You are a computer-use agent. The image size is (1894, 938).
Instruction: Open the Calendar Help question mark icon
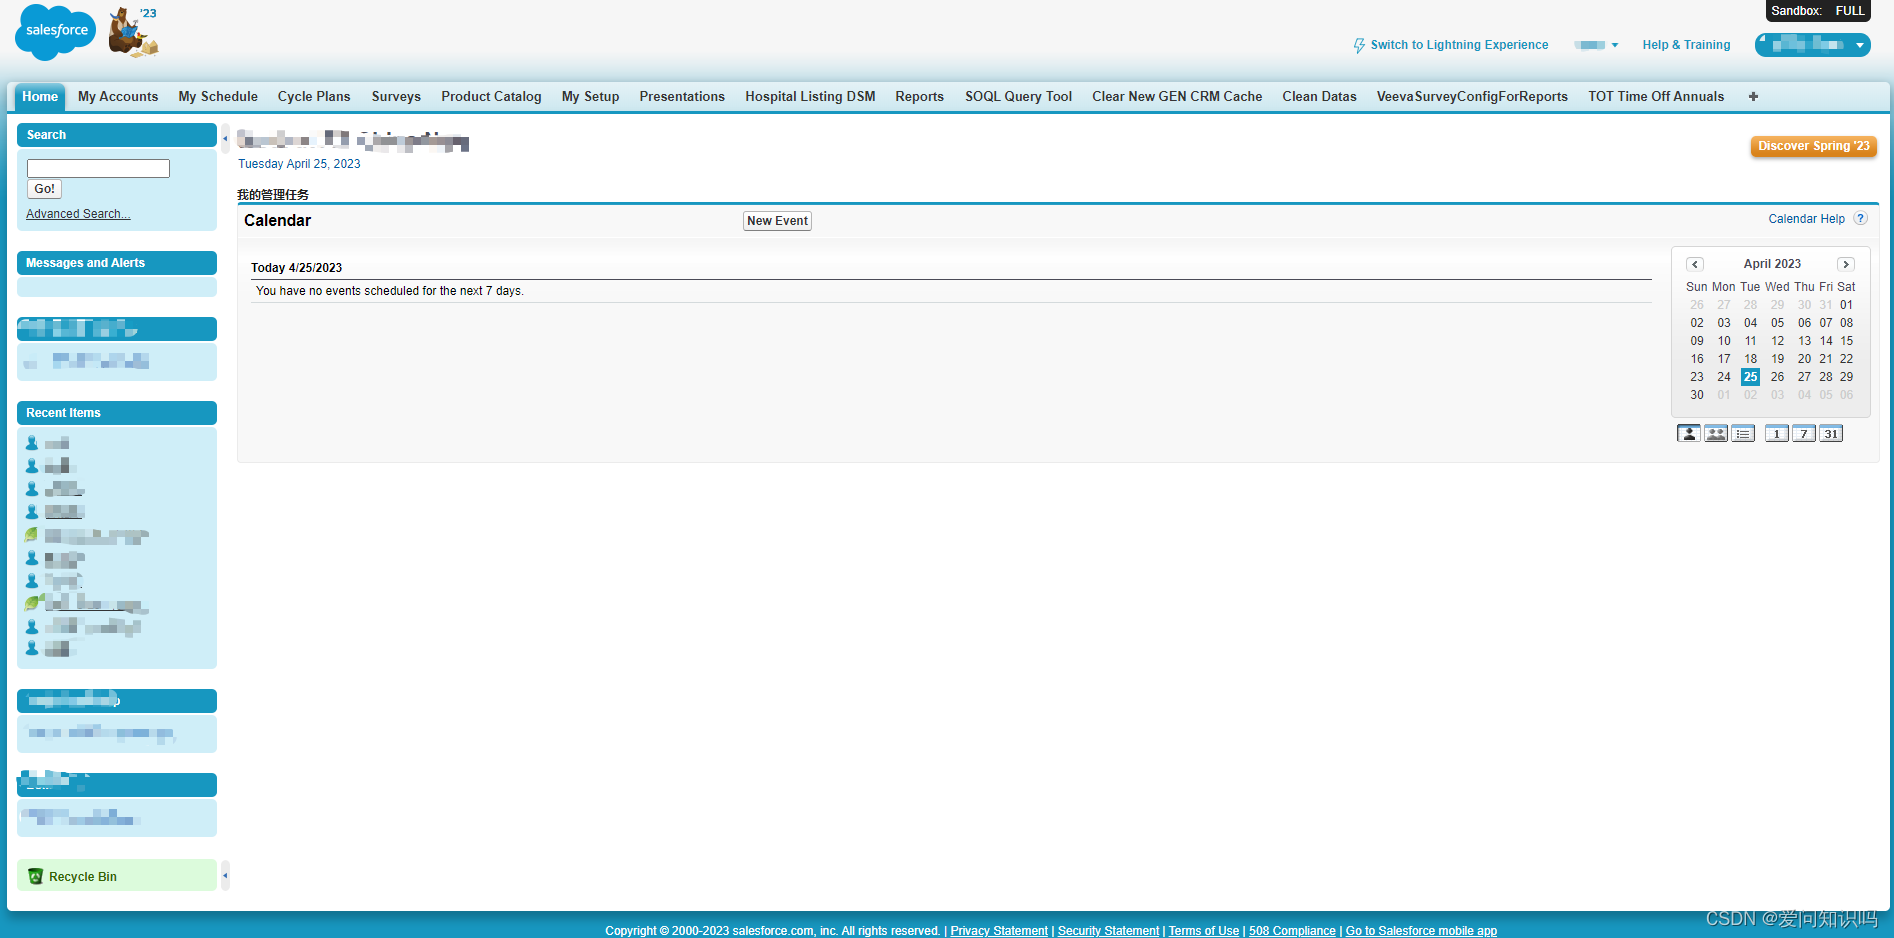pyautogui.click(x=1860, y=219)
